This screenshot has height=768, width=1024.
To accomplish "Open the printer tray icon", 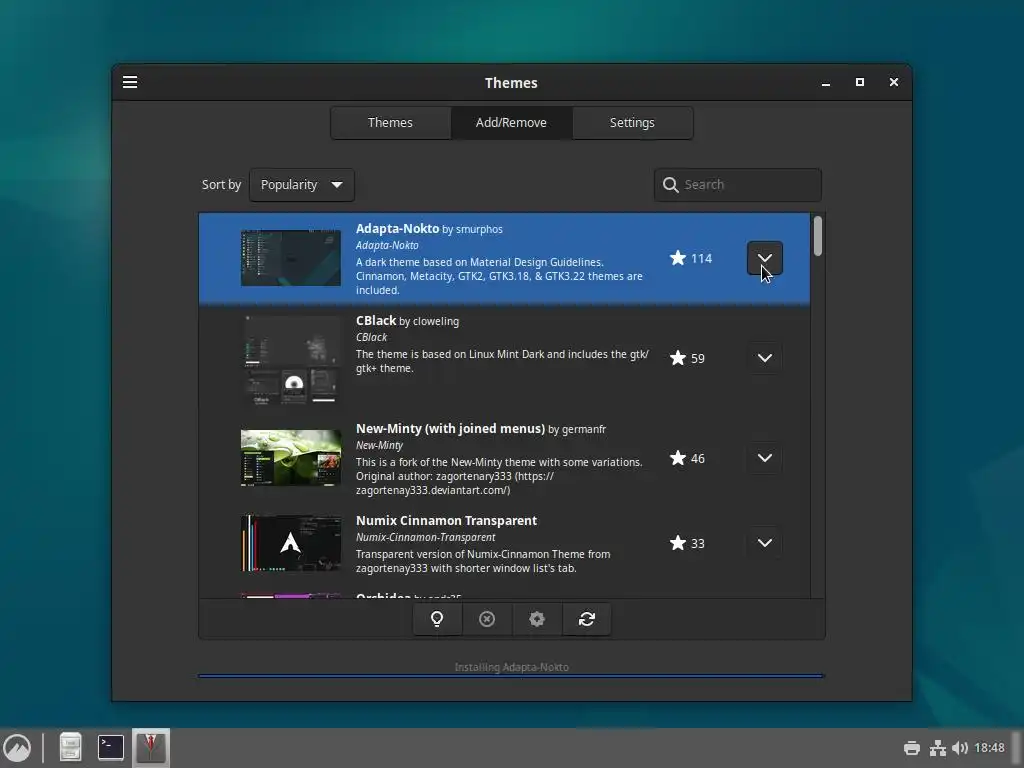I will 912,748.
